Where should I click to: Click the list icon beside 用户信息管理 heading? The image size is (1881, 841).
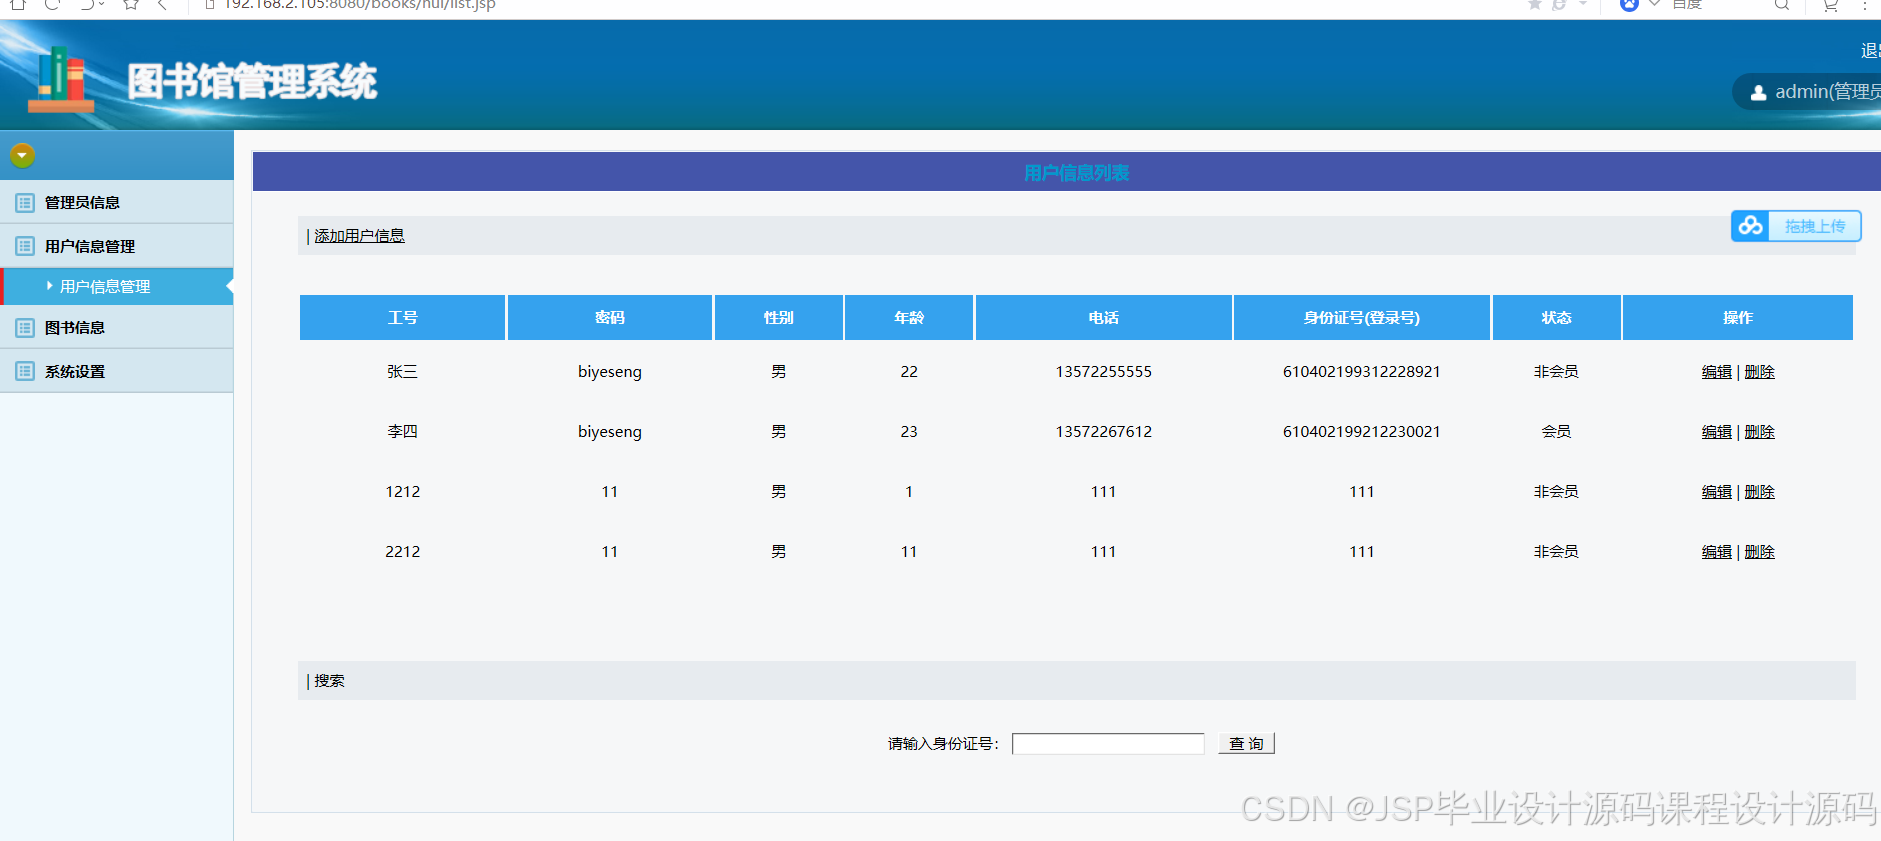tap(25, 246)
